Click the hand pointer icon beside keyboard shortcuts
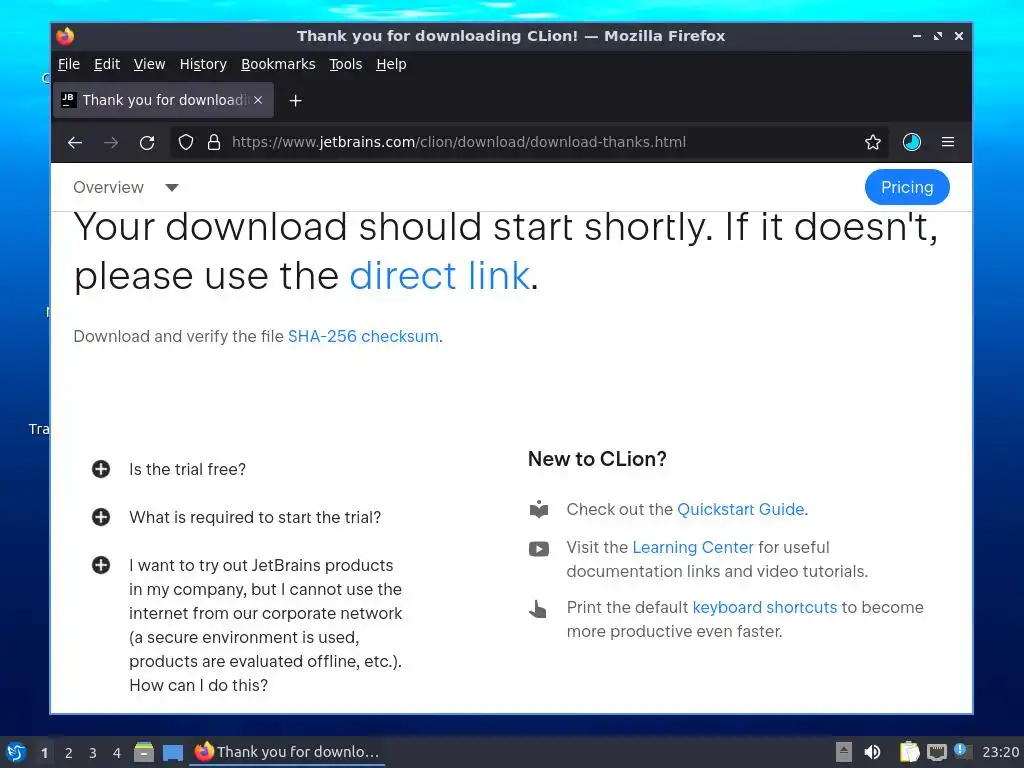The width and height of the screenshot is (1024, 768). (537, 609)
